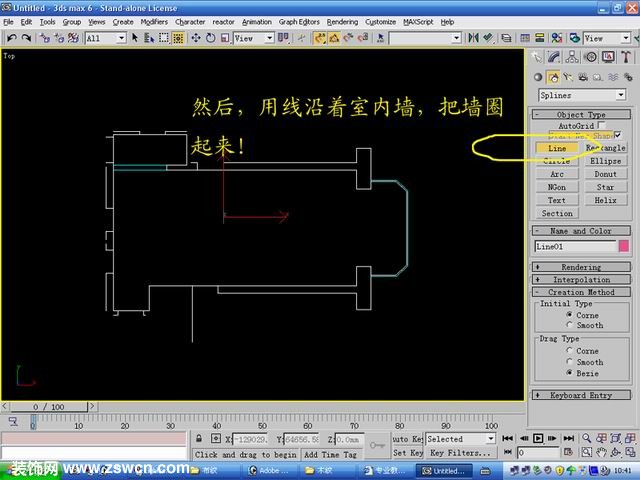Open the Selected key filter dropdown
The height and width of the screenshot is (480, 640).
(x=460, y=439)
